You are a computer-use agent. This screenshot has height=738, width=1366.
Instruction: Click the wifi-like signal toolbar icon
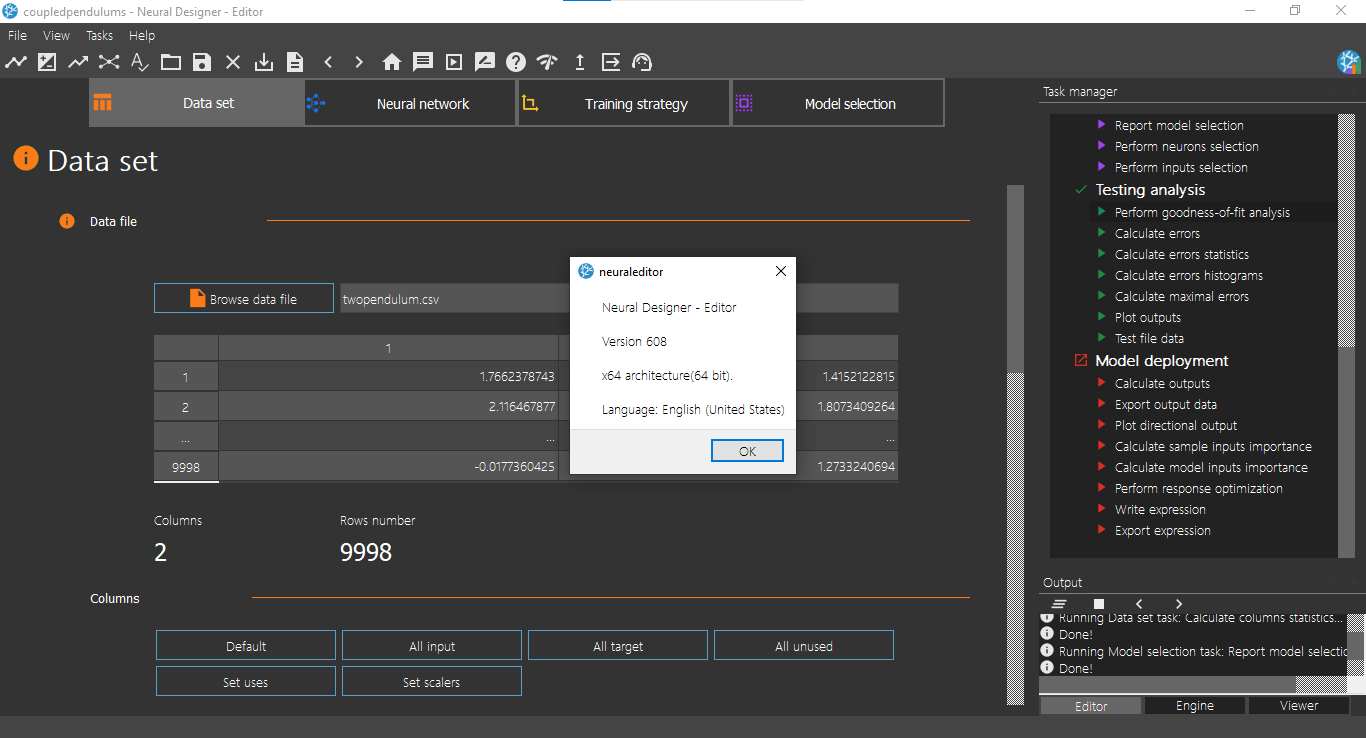click(x=547, y=62)
